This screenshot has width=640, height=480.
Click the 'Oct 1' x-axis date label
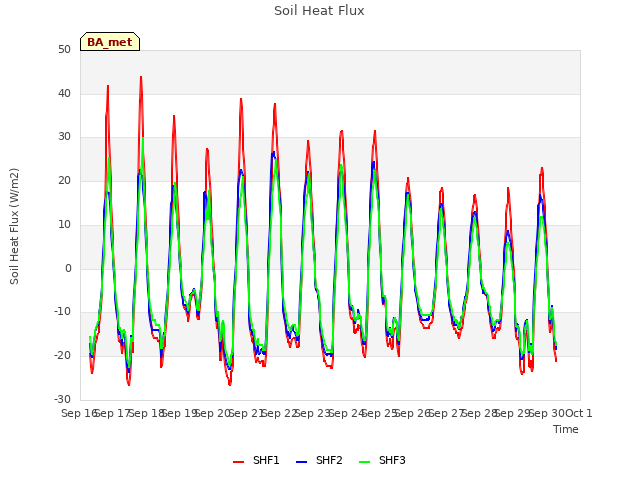tap(579, 413)
